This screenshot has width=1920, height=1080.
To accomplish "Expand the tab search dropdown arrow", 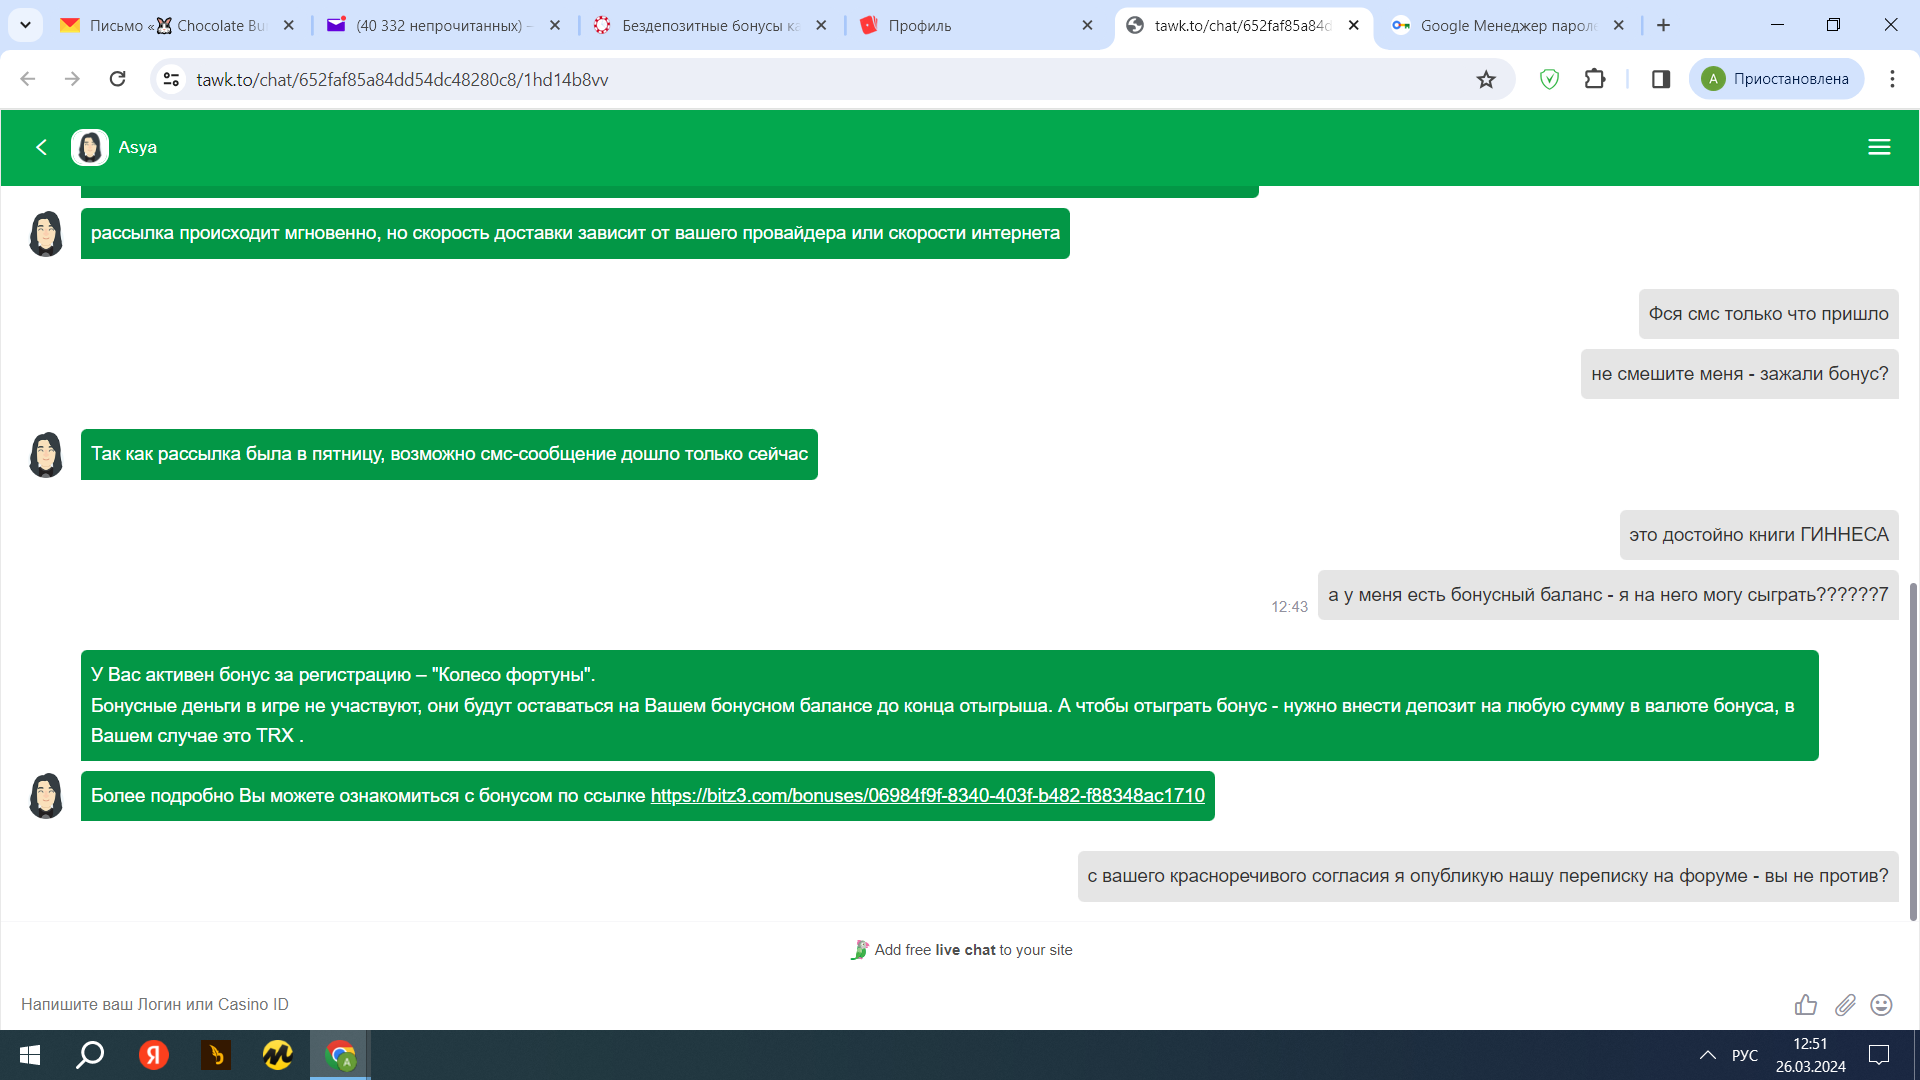I will tap(25, 25).
